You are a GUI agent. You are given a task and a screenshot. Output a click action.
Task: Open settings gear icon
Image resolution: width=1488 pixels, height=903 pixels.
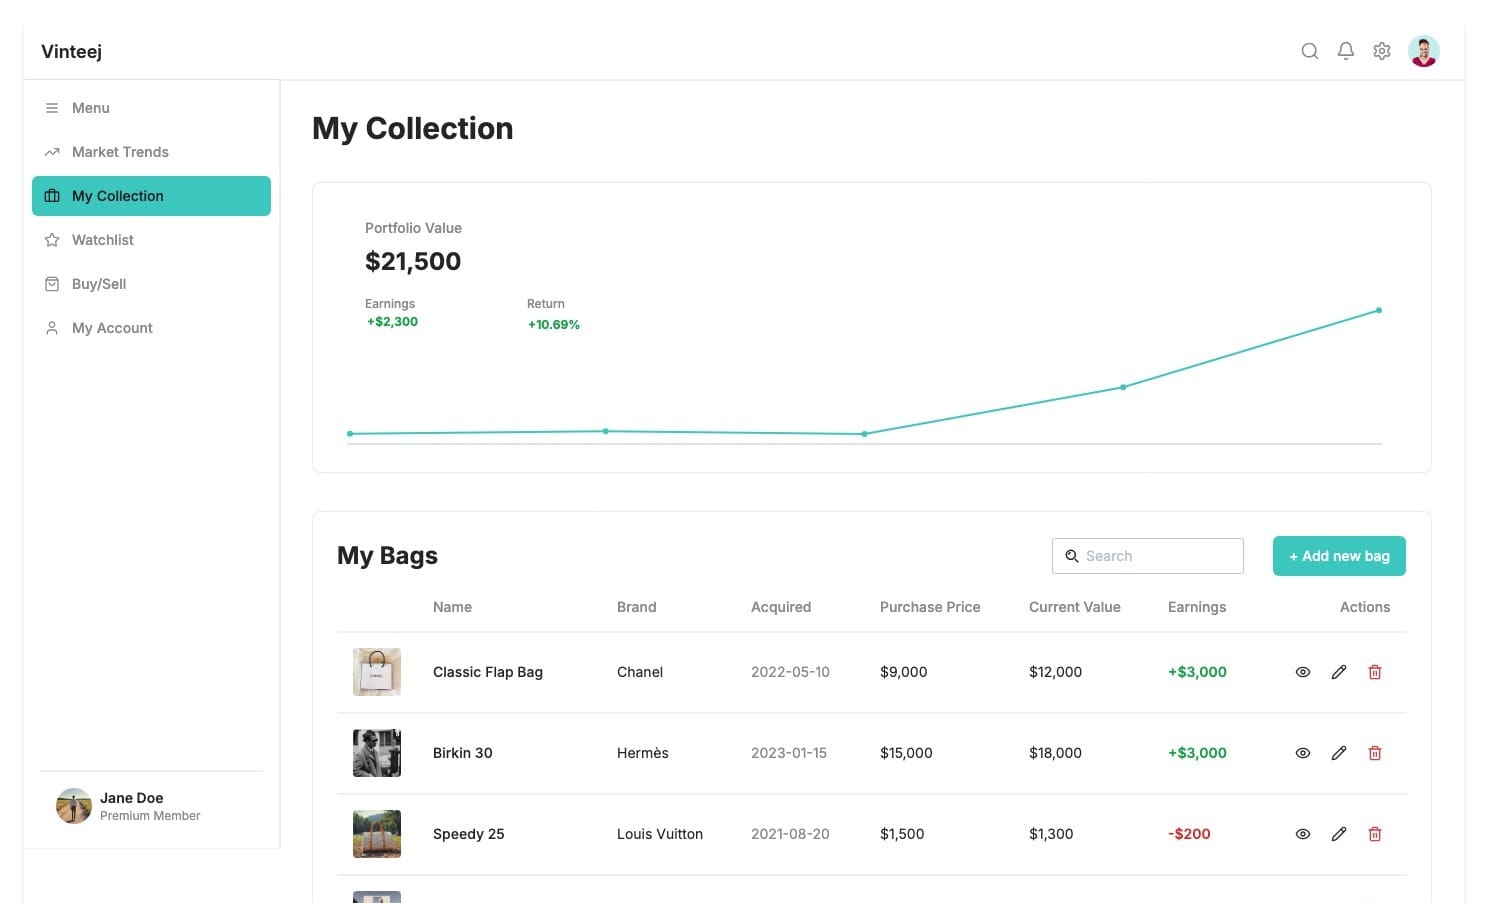click(1382, 51)
